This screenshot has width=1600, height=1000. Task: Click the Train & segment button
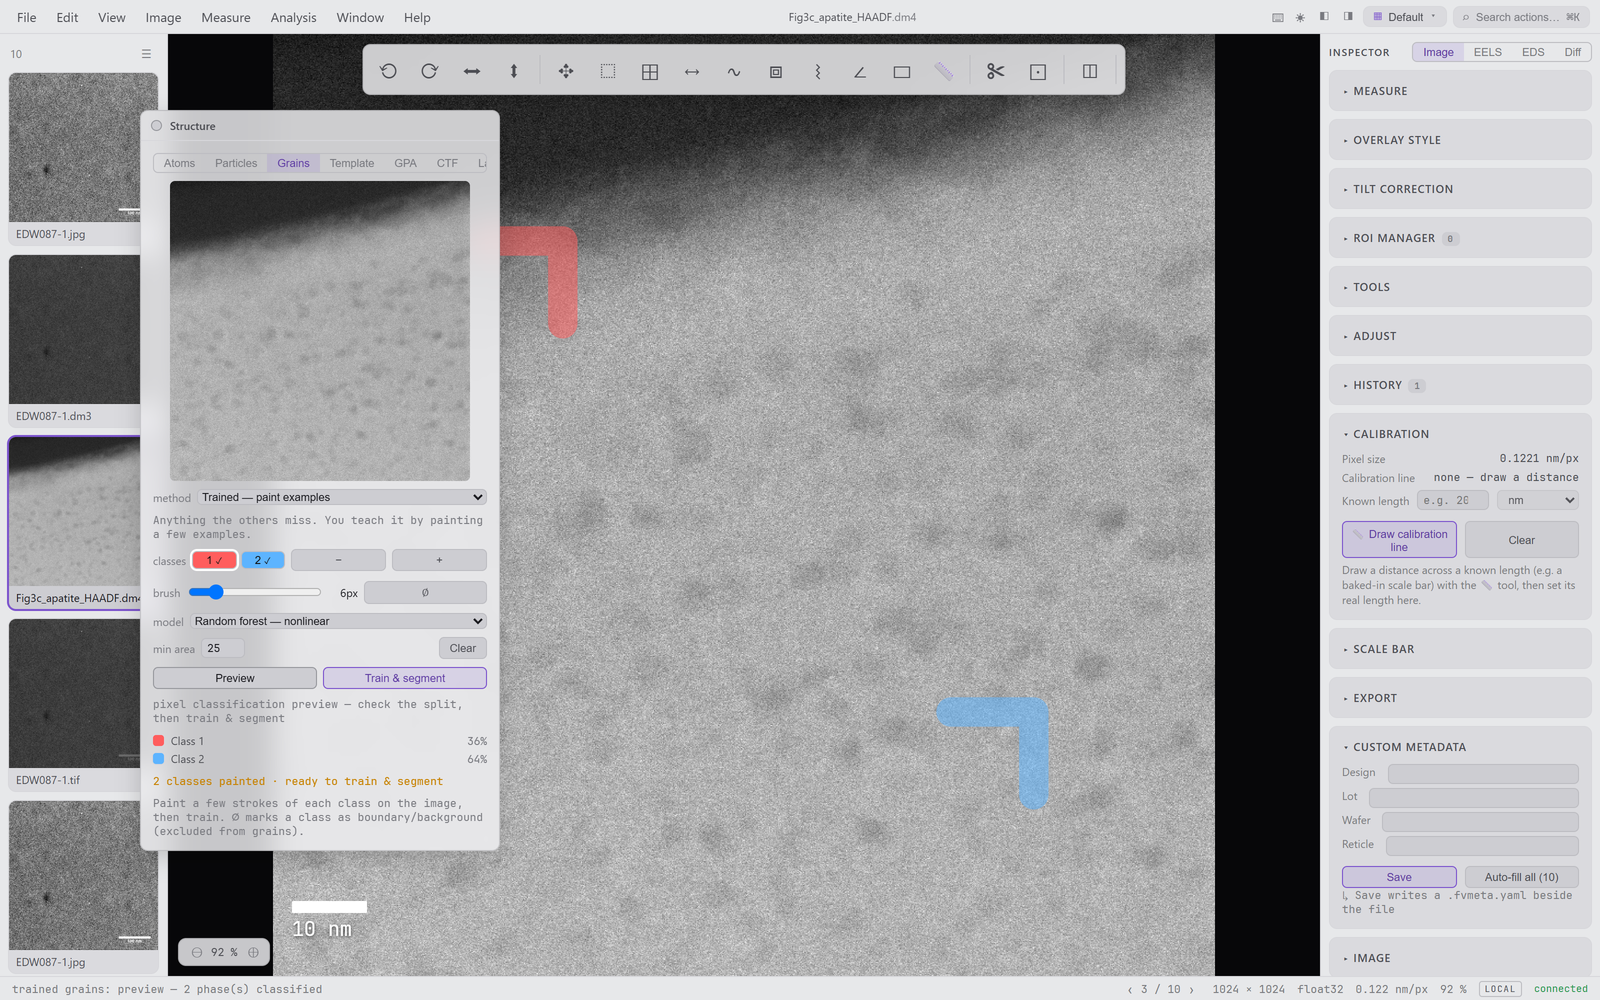405,678
